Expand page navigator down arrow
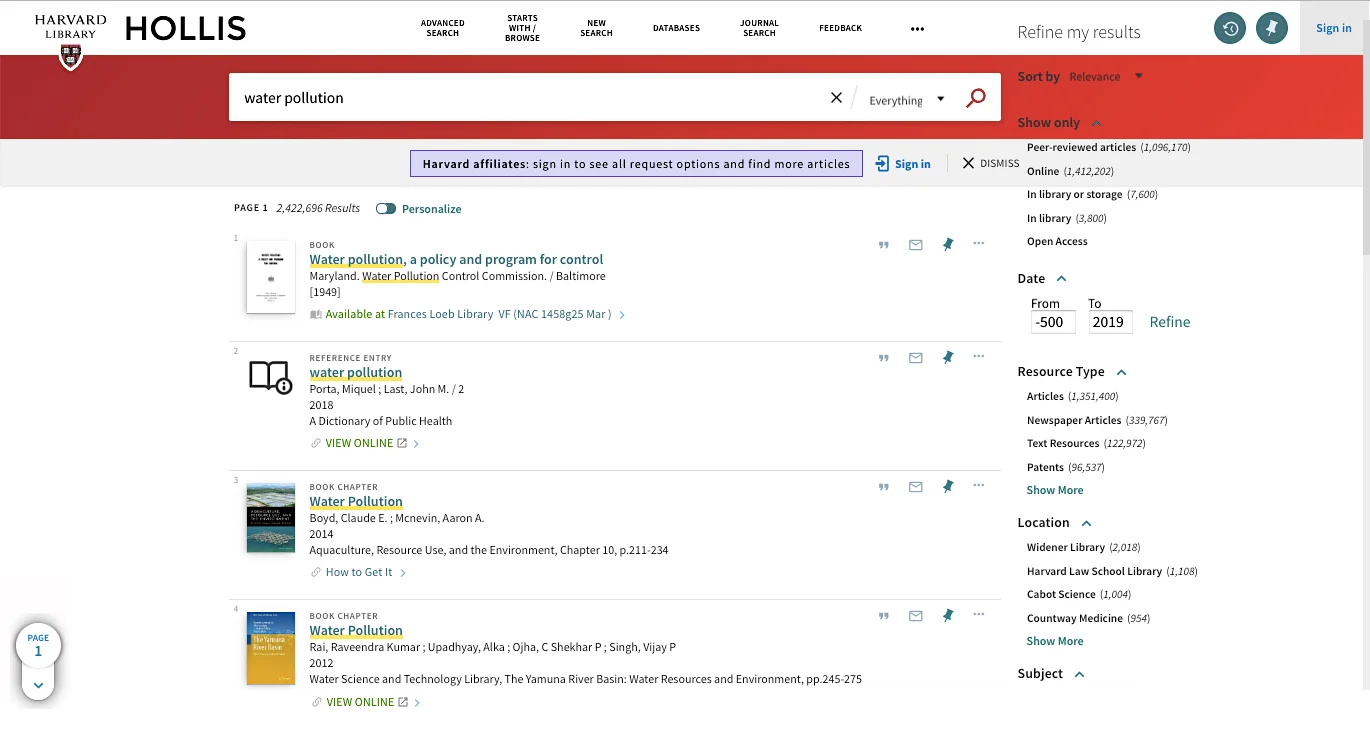 (x=38, y=685)
